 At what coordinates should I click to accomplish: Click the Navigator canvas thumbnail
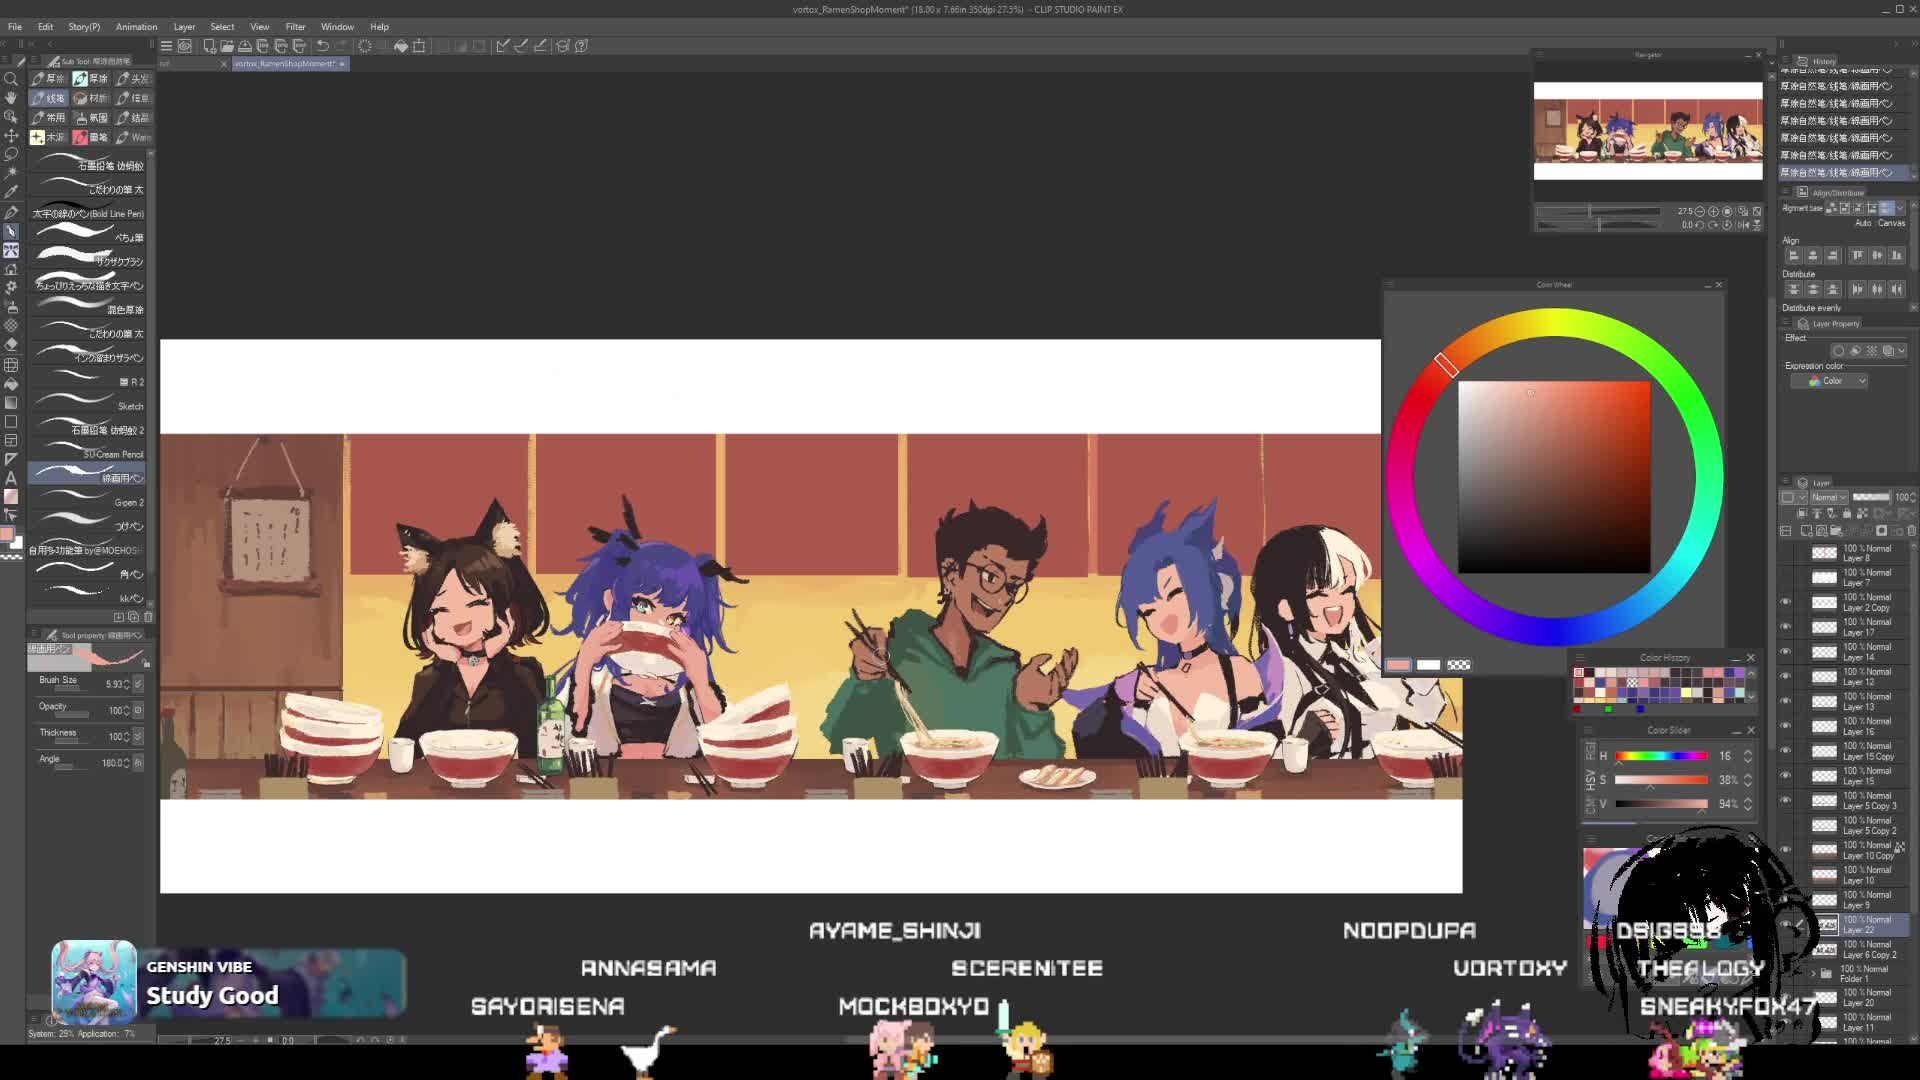(x=1648, y=131)
